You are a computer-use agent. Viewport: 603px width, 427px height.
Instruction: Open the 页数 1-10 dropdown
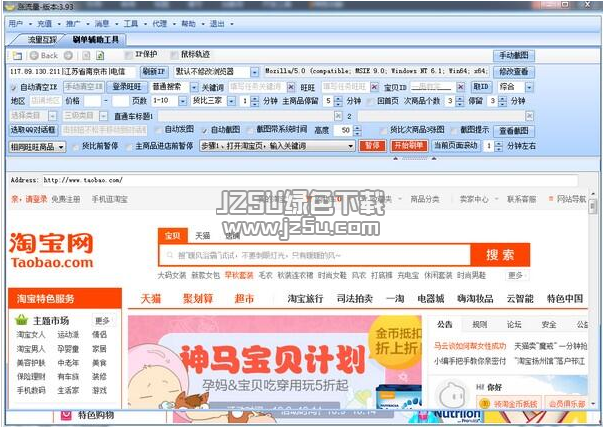point(183,101)
